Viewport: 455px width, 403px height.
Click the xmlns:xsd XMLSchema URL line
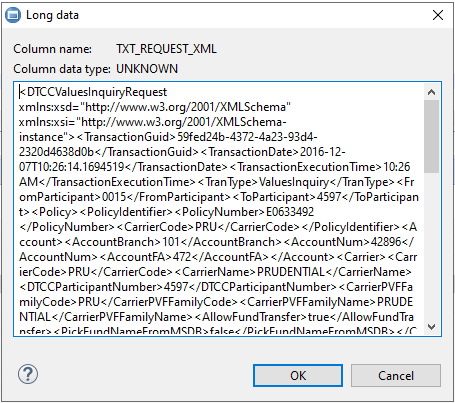(x=155, y=107)
